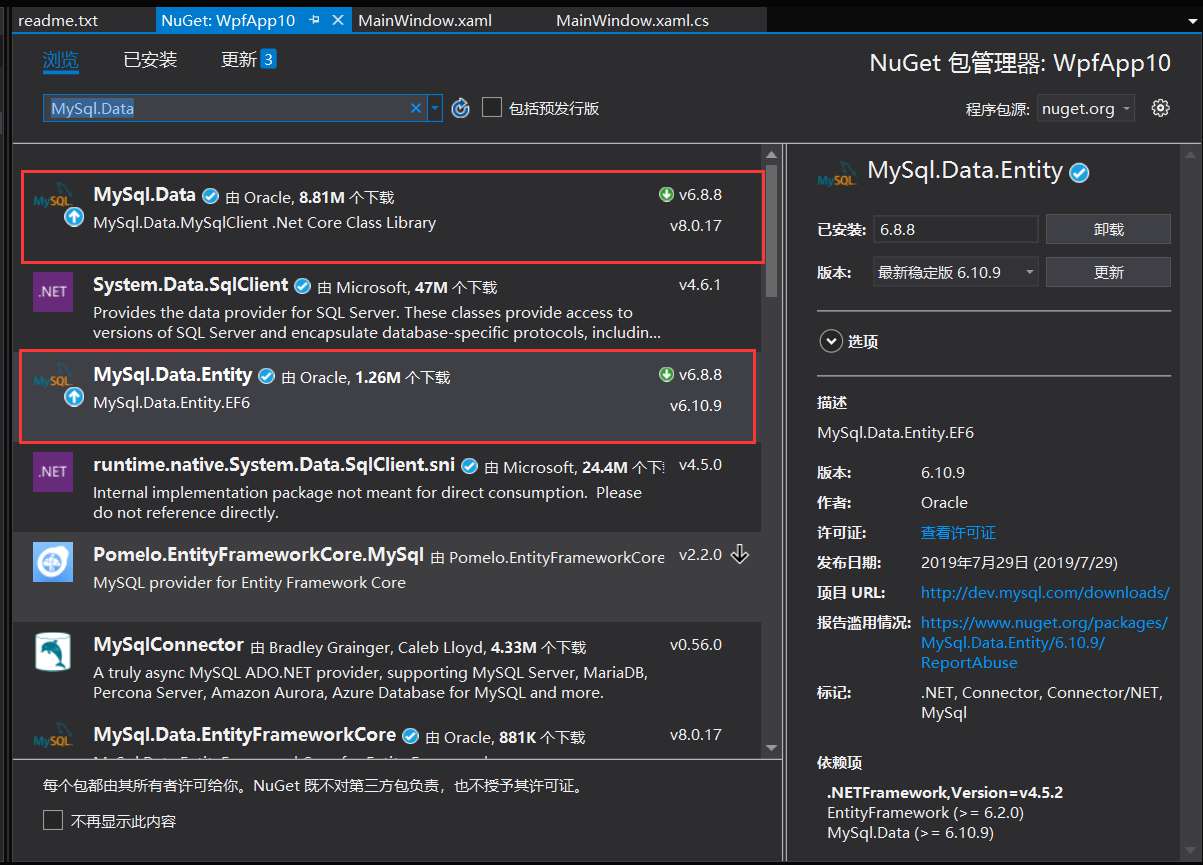The image size is (1203, 865).
Task: Click scroll up arrow of package list
Action: coord(771,155)
